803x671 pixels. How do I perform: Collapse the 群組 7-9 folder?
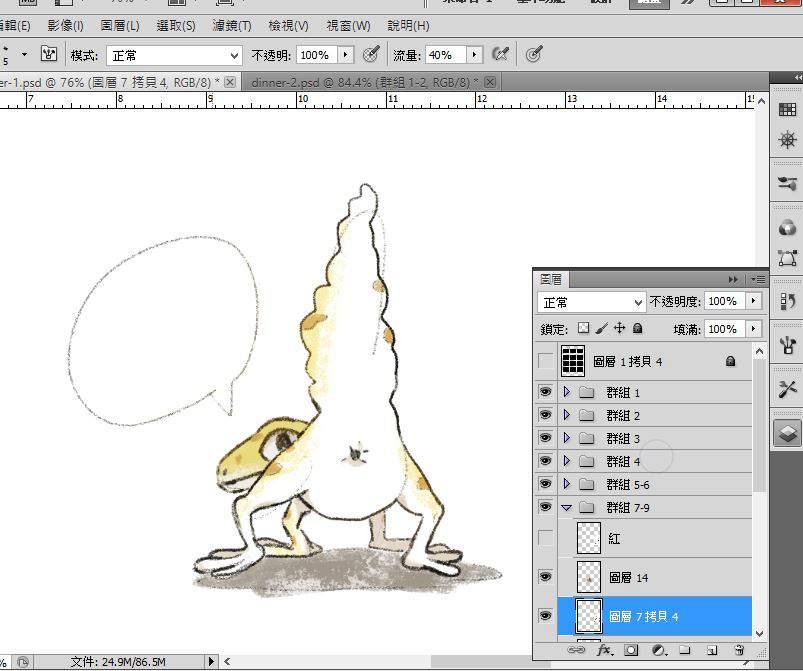pyautogui.click(x=567, y=508)
